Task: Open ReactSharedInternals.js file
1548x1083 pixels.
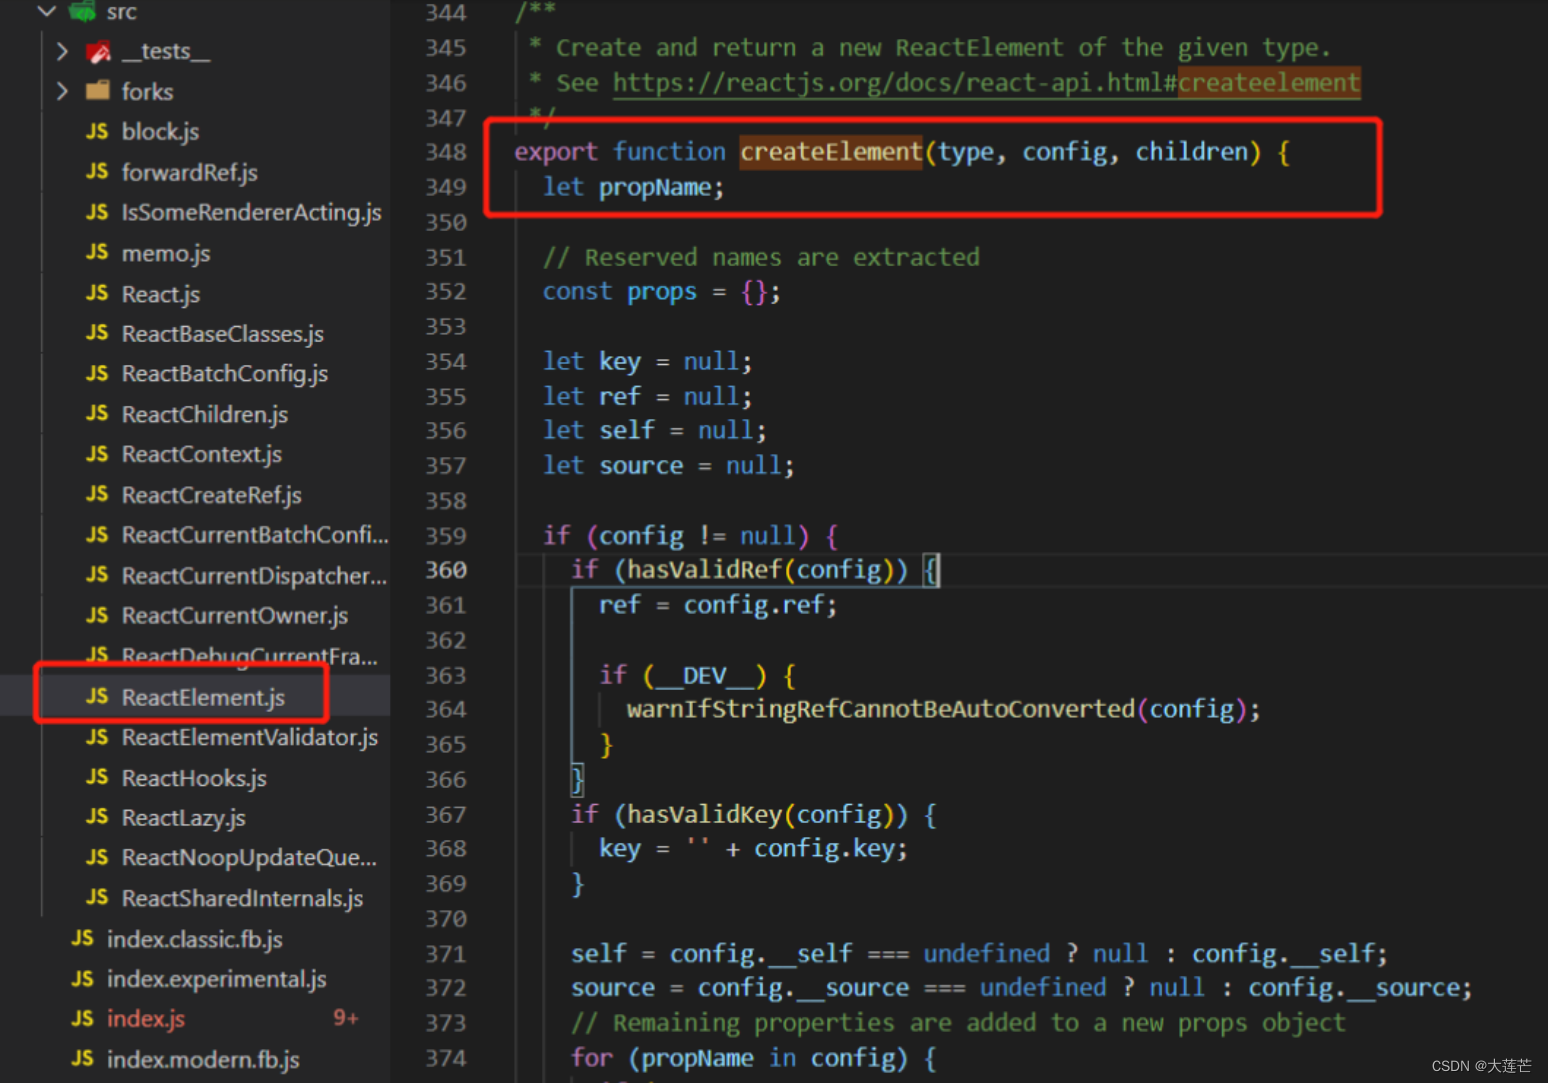Action: 243,898
